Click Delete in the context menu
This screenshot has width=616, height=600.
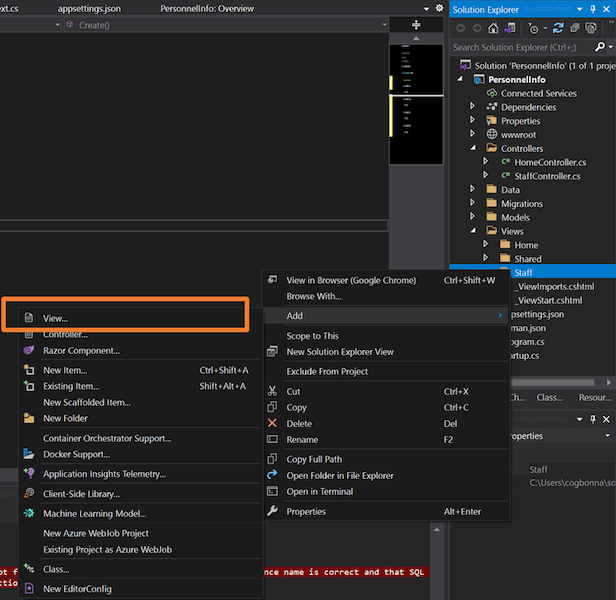tap(299, 424)
